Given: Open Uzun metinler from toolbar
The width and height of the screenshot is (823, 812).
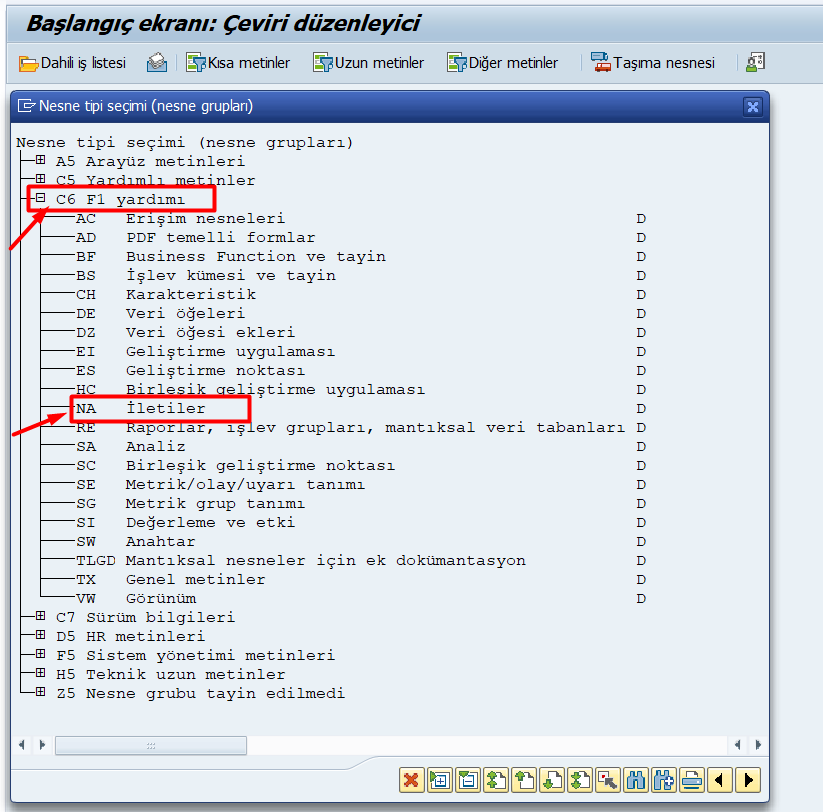Looking at the screenshot, I should point(368,63).
